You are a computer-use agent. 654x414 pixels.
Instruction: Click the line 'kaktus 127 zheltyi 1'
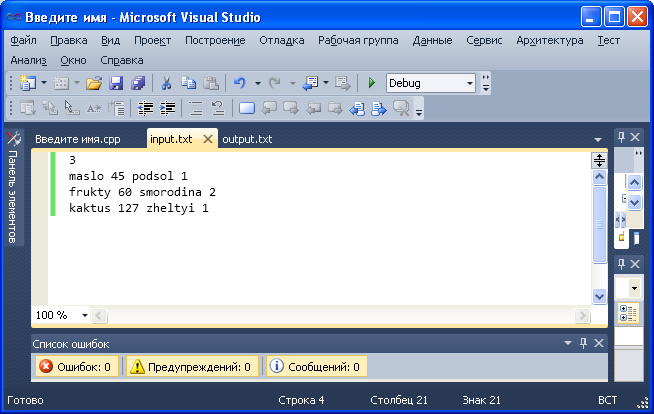coord(138,208)
